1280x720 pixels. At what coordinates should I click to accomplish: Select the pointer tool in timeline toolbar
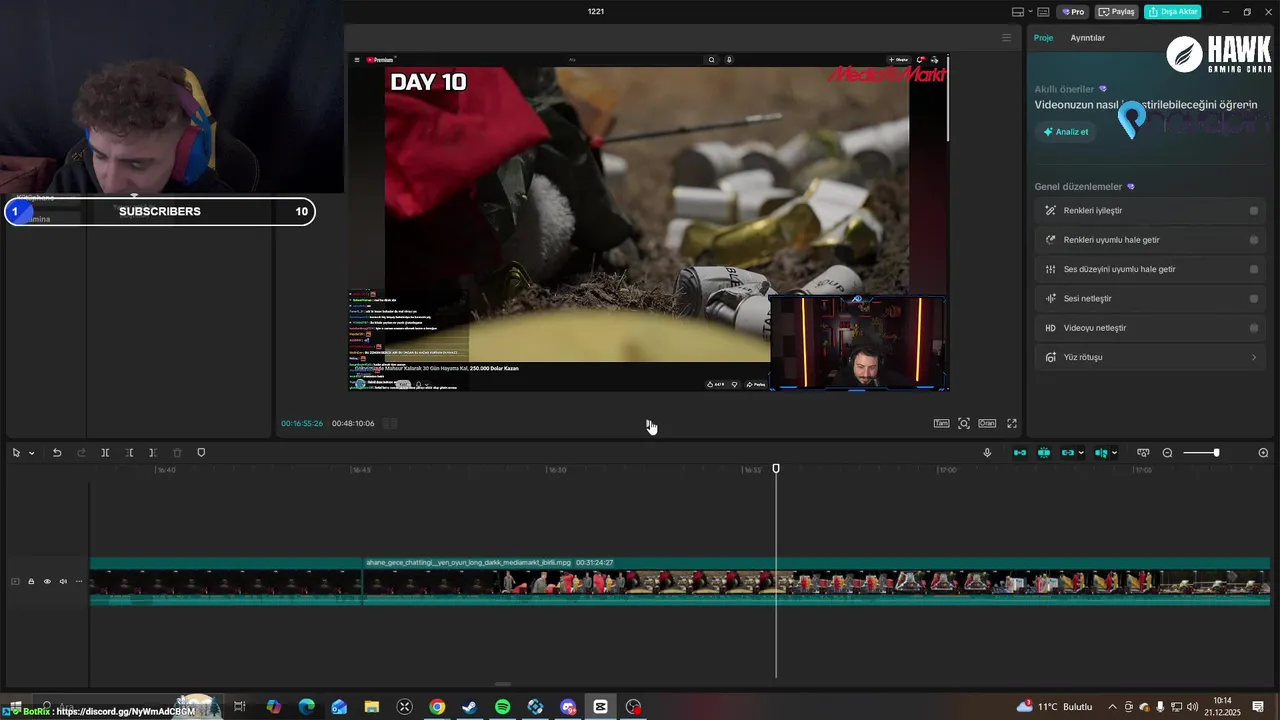click(x=16, y=453)
